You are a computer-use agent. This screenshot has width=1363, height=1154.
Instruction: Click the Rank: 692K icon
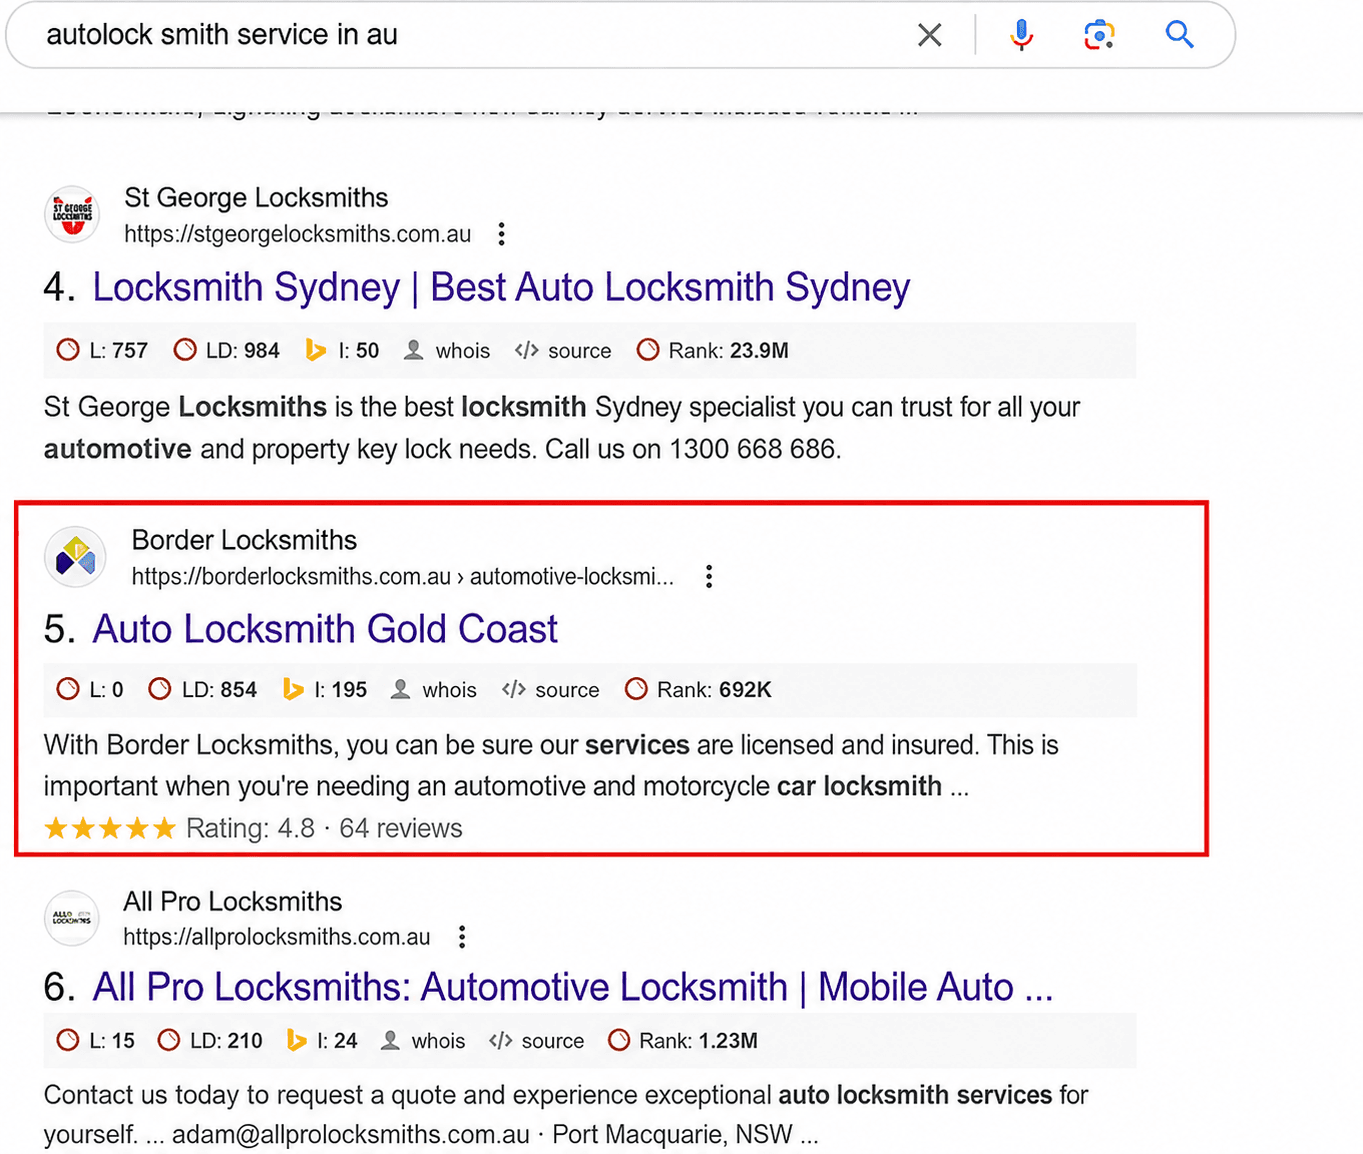(x=636, y=689)
